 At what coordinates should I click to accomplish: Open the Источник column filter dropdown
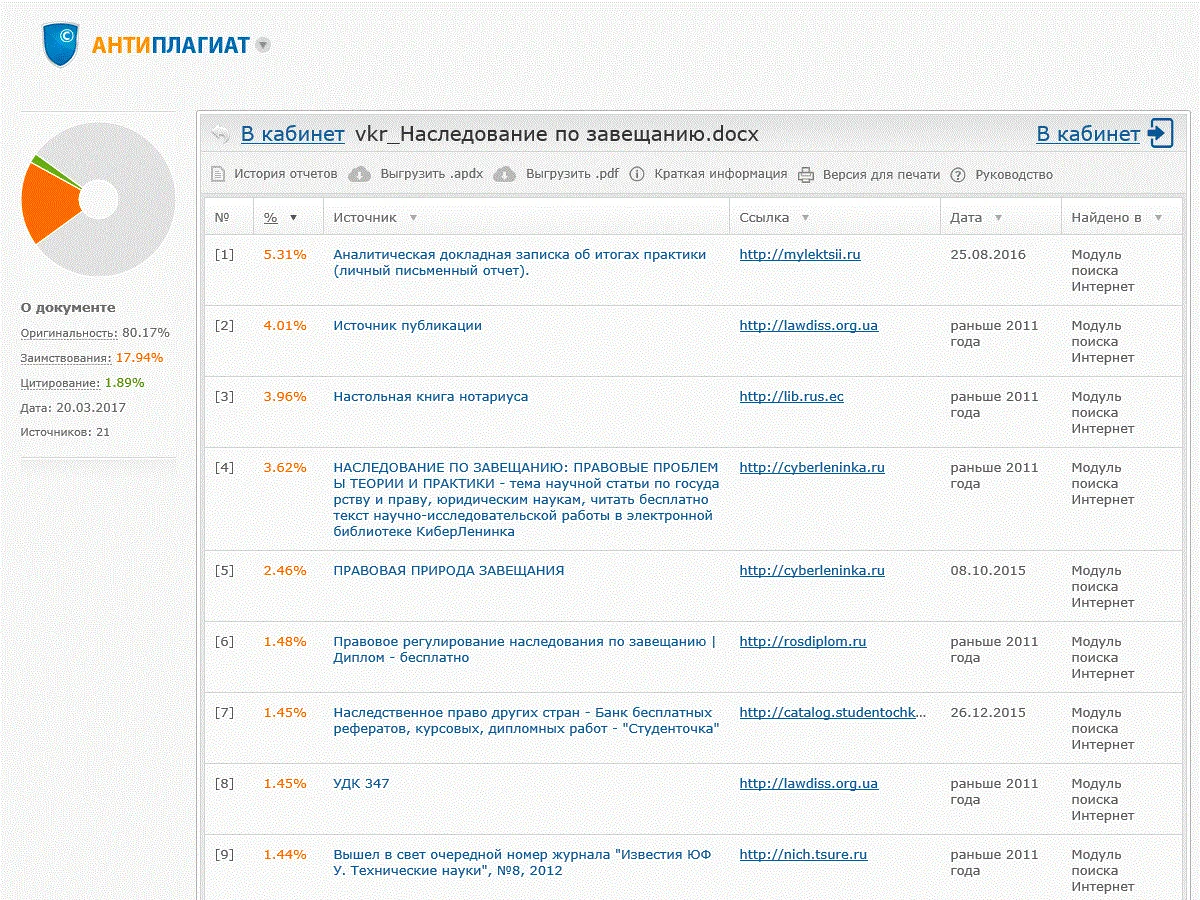coord(413,218)
